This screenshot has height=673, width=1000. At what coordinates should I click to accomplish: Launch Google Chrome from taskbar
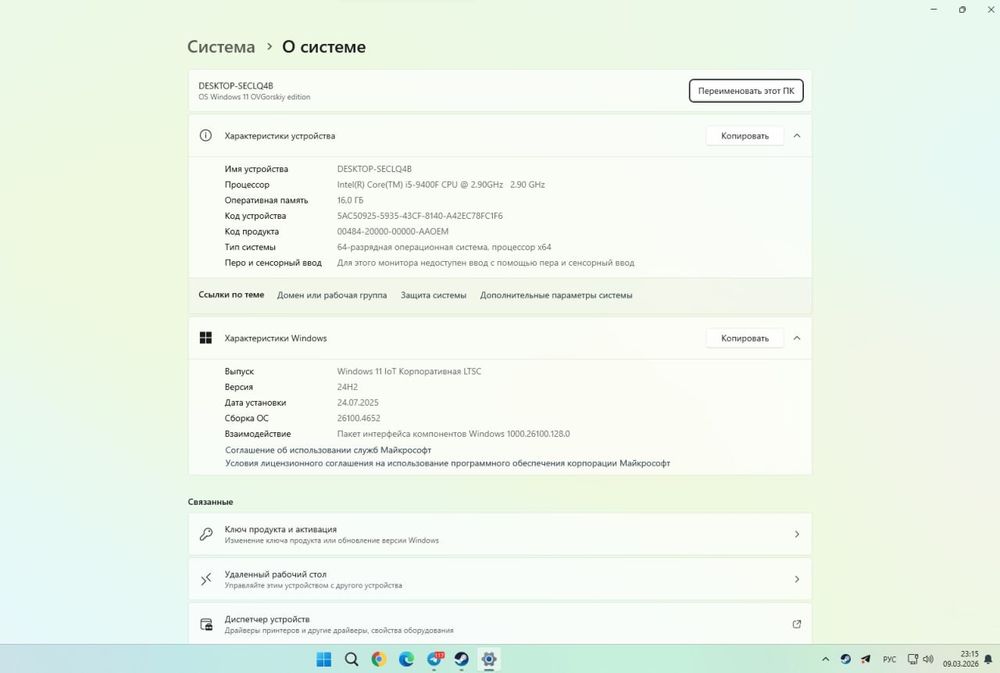coord(379,659)
